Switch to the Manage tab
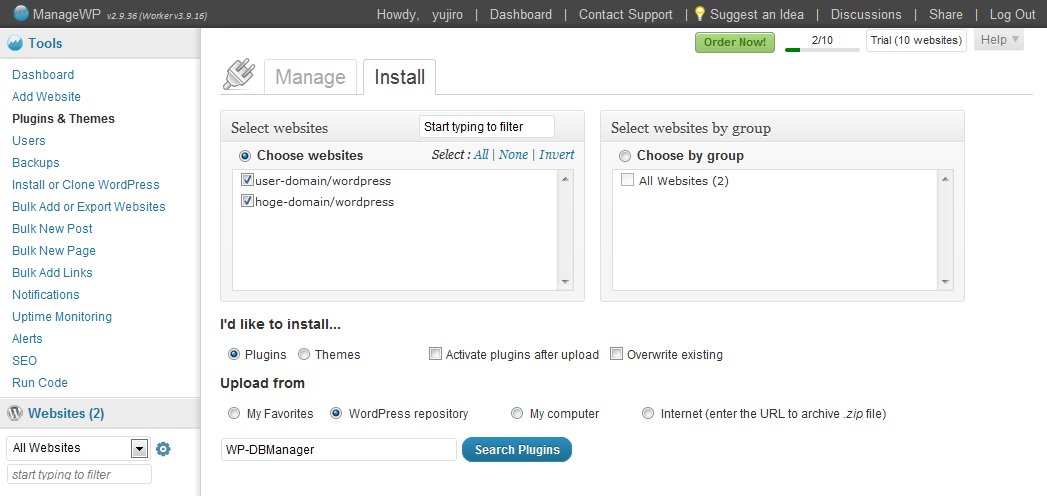Viewport: 1047px width, 496px height. (x=310, y=77)
